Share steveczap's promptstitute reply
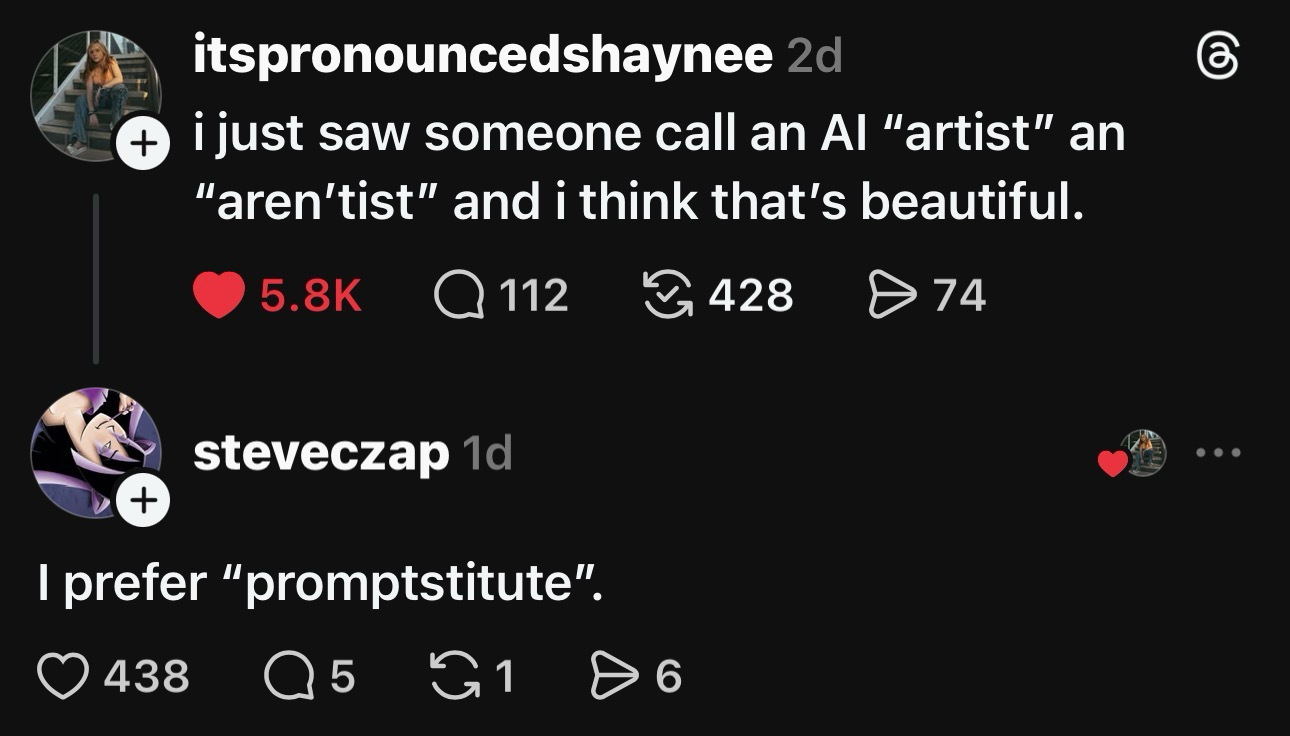This screenshot has height=736, width=1290. pyautogui.click(x=612, y=676)
